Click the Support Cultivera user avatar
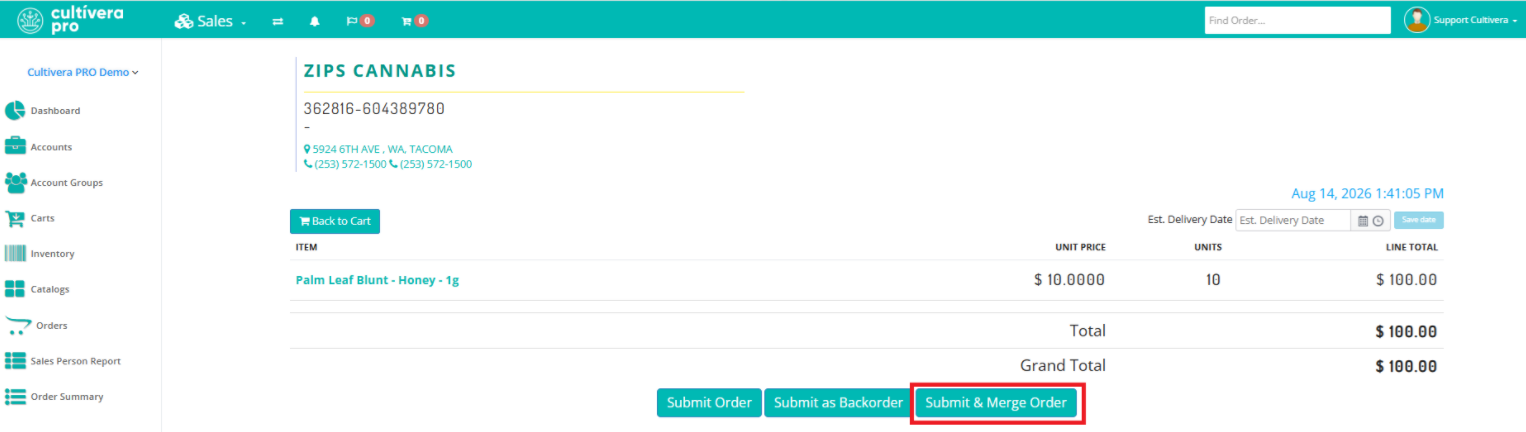This screenshot has width=1526, height=432. coord(1417,19)
